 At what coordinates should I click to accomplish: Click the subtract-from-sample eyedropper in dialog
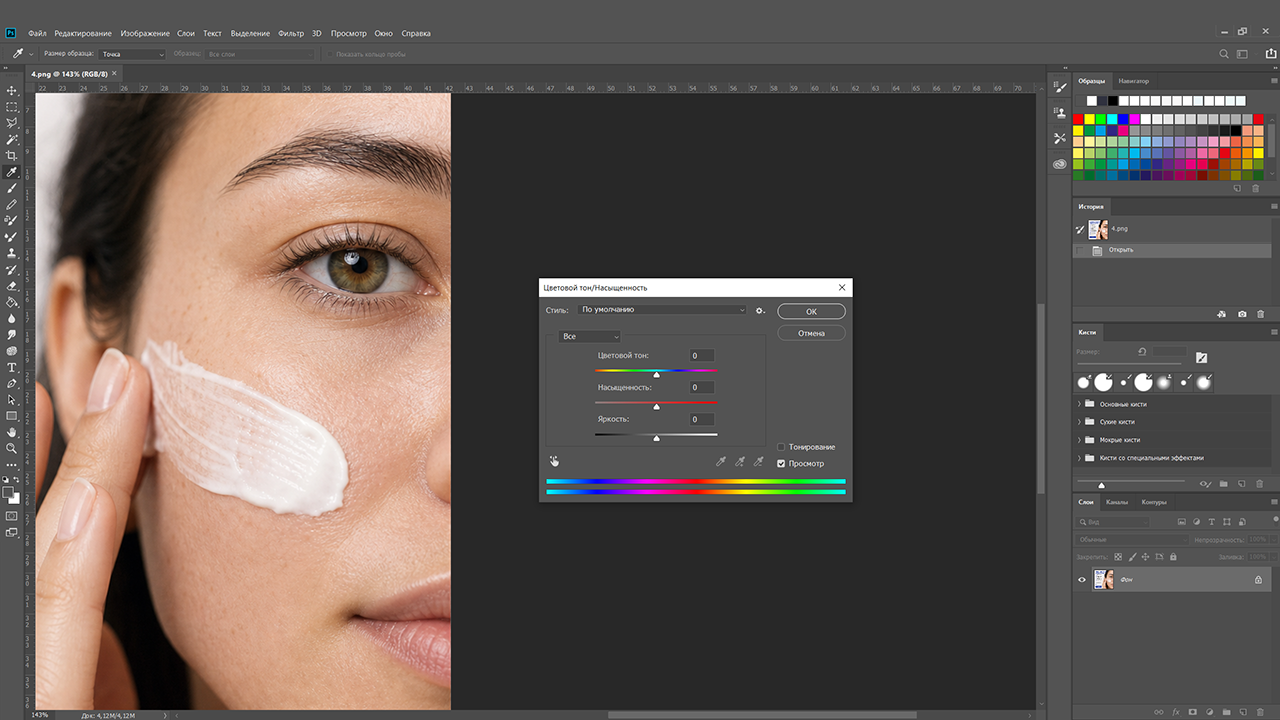[758, 462]
